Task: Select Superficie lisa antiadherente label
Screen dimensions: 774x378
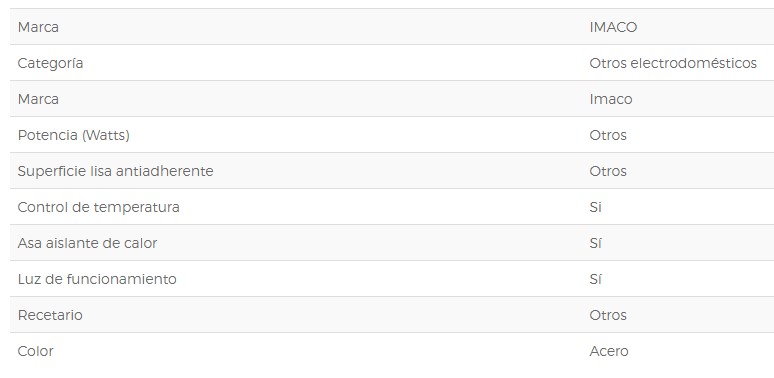Action: pyautogui.click(x=116, y=171)
